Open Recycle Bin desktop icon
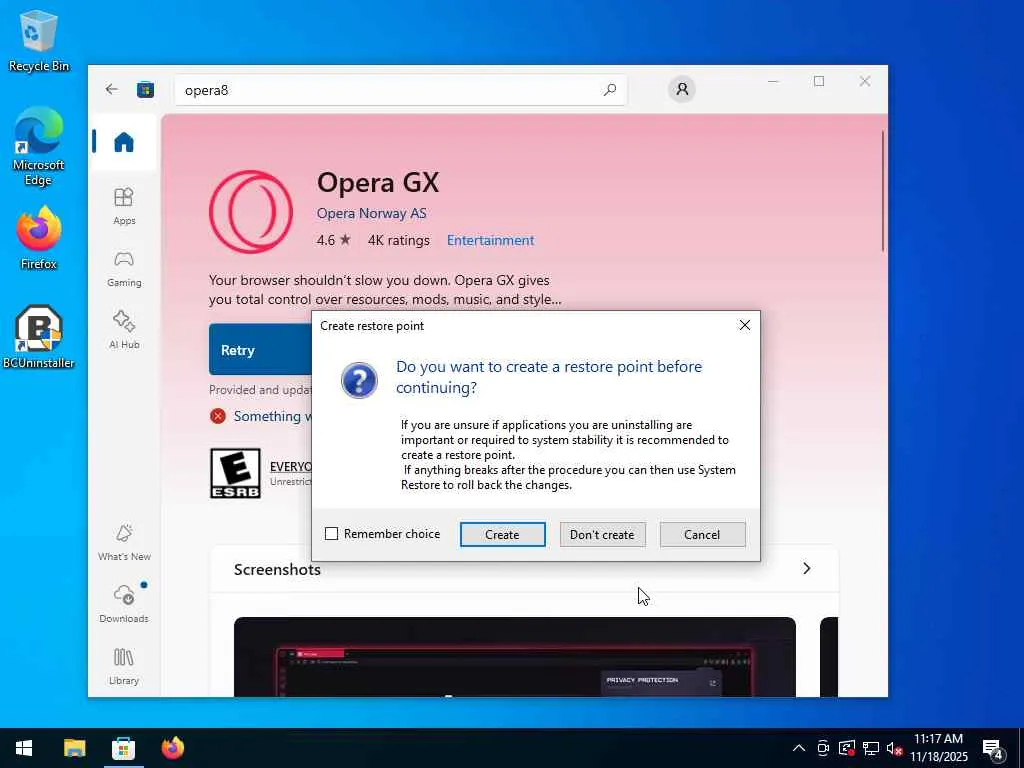The image size is (1024, 768). [x=39, y=40]
